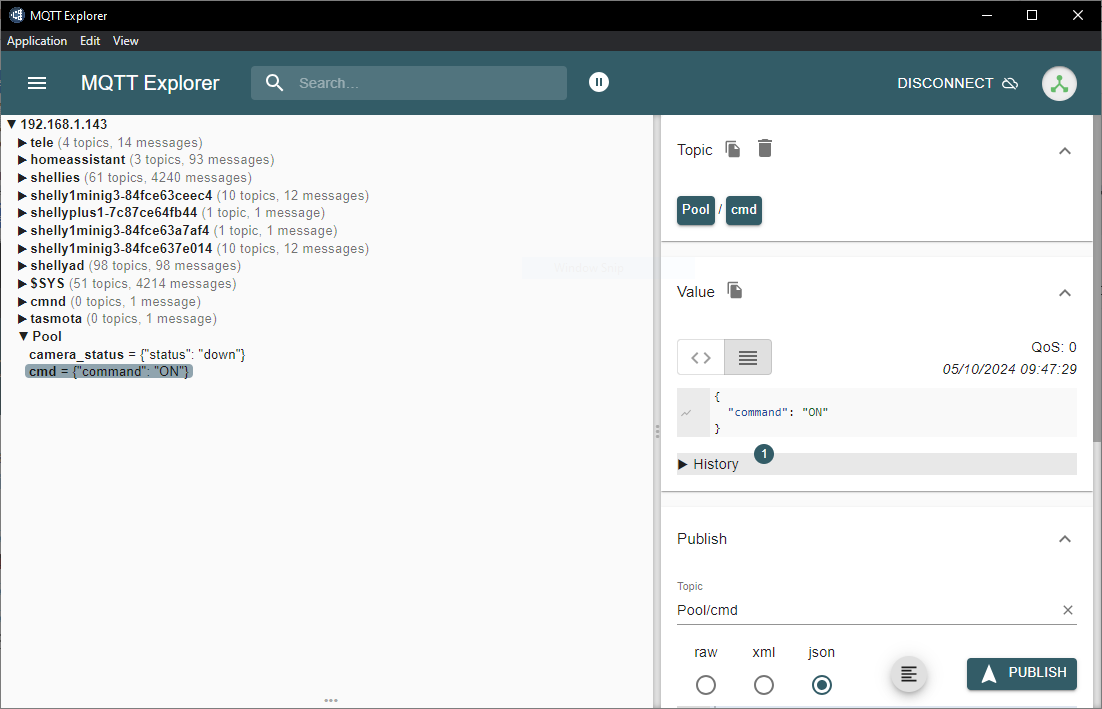
Task: Switch value view to raw lines icon
Action: [x=748, y=358]
